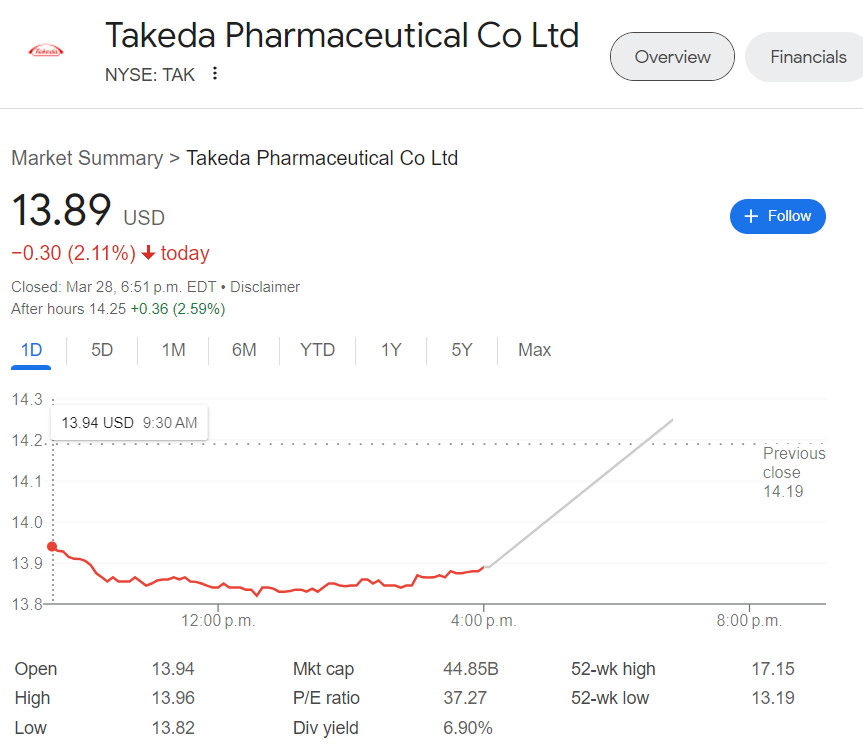This screenshot has height=749, width=863.
Task: Toggle to the 6M chart range
Action: tap(244, 350)
